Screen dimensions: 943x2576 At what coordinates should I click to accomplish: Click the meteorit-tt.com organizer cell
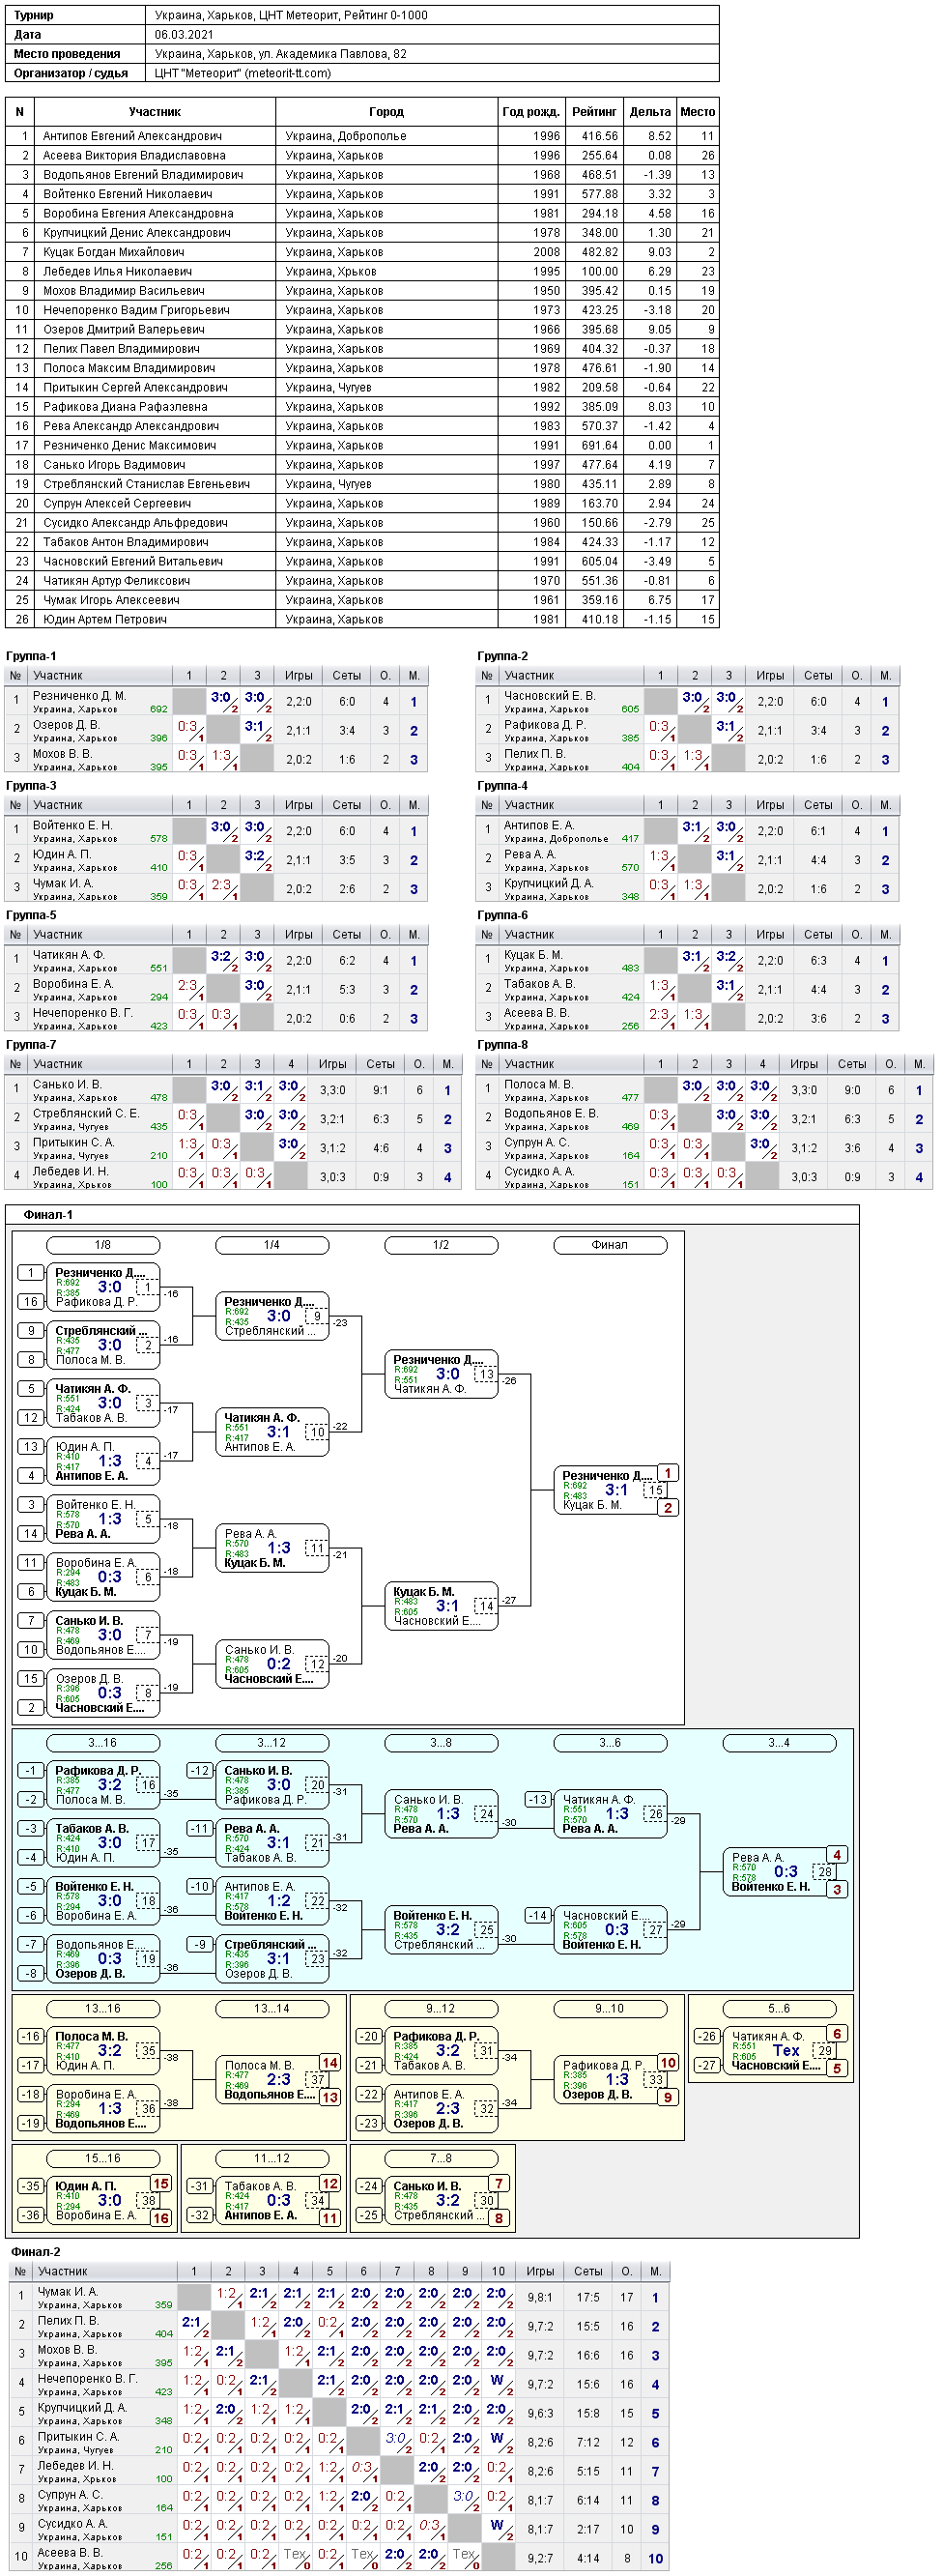[434, 73]
